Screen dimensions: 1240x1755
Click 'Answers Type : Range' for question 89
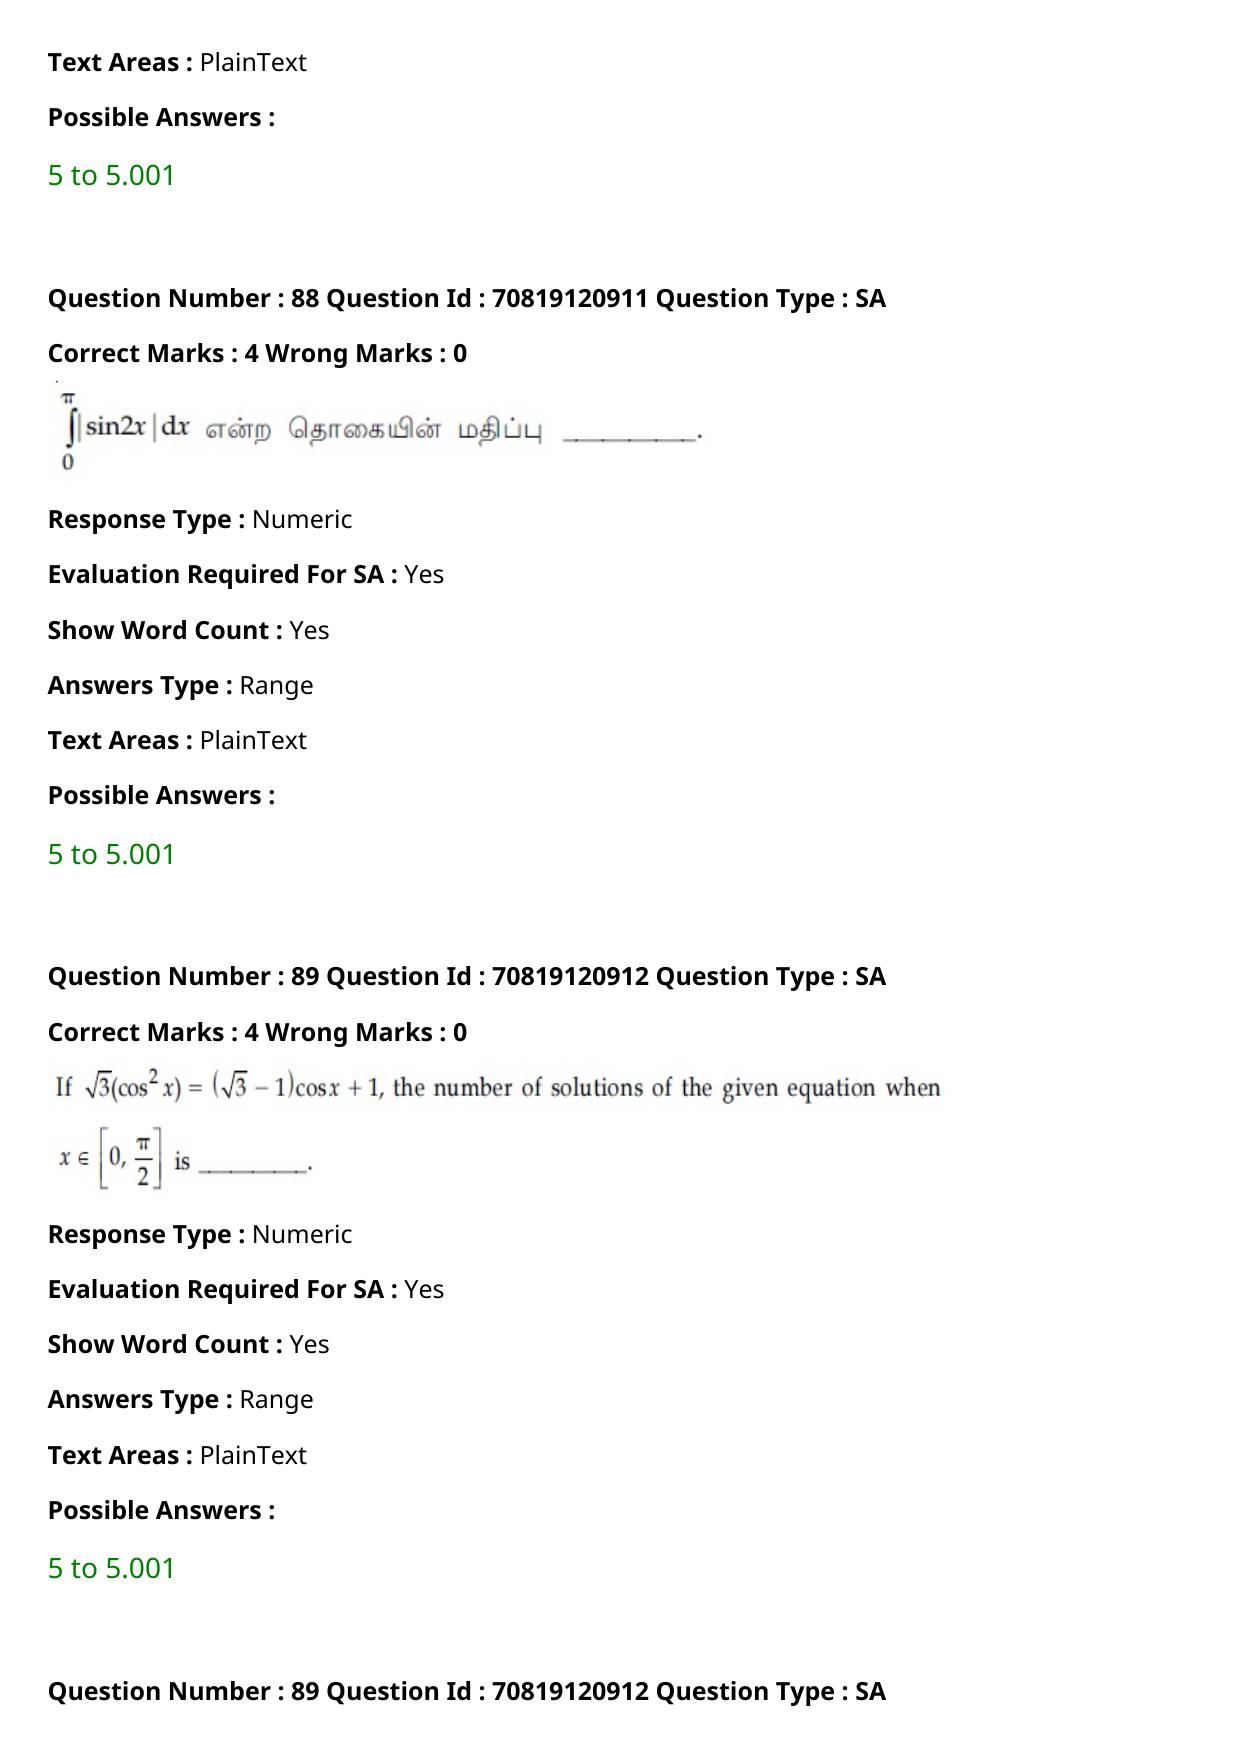click(x=180, y=1399)
